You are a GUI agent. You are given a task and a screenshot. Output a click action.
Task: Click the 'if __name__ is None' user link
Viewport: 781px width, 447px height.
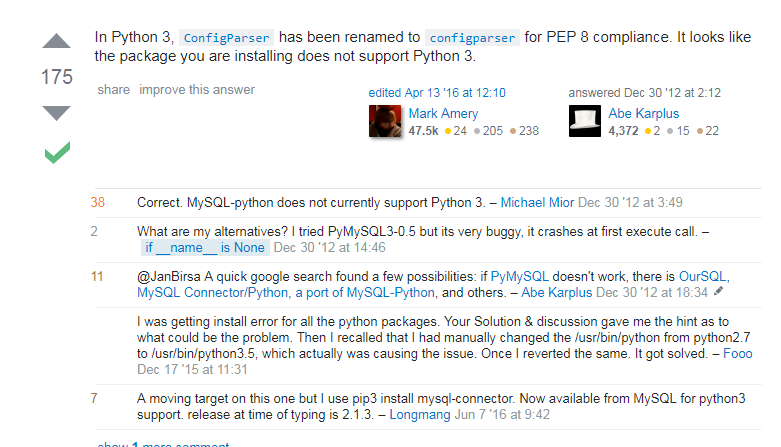pos(205,248)
